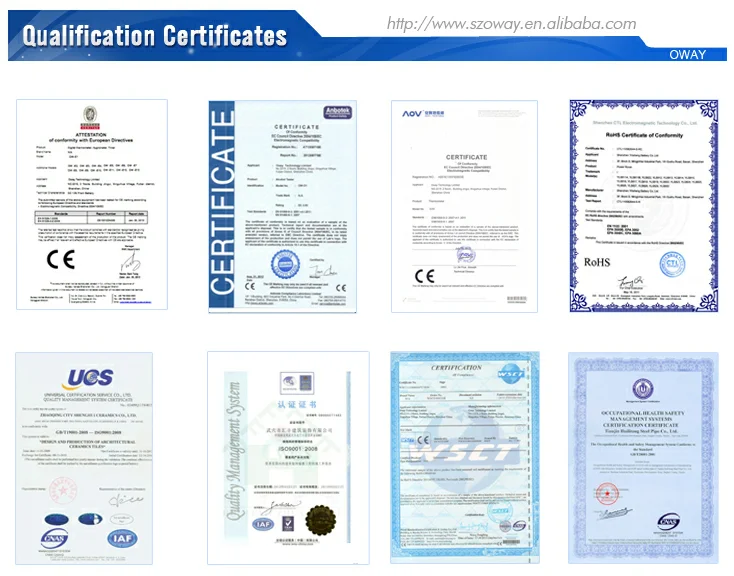
Task: Click the AOV logo on the third certificate
Action: tap(423, 114)
